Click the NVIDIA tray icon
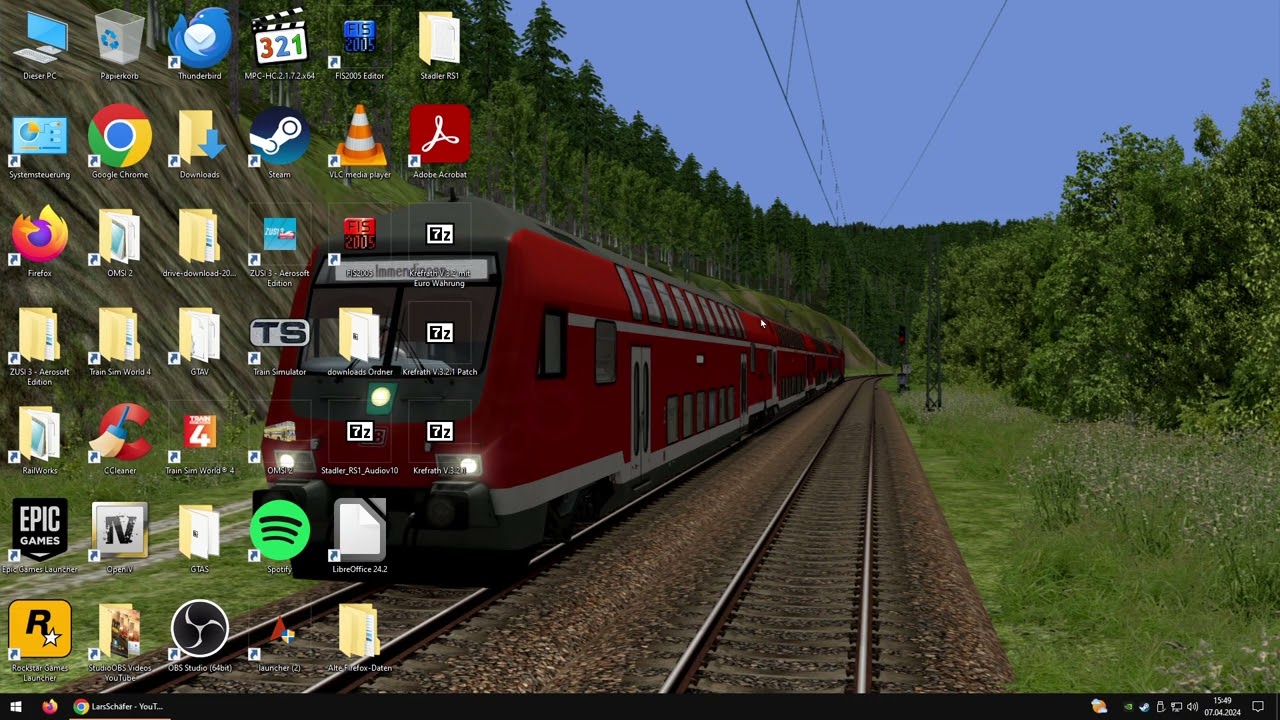 (x=1129, y=707)
